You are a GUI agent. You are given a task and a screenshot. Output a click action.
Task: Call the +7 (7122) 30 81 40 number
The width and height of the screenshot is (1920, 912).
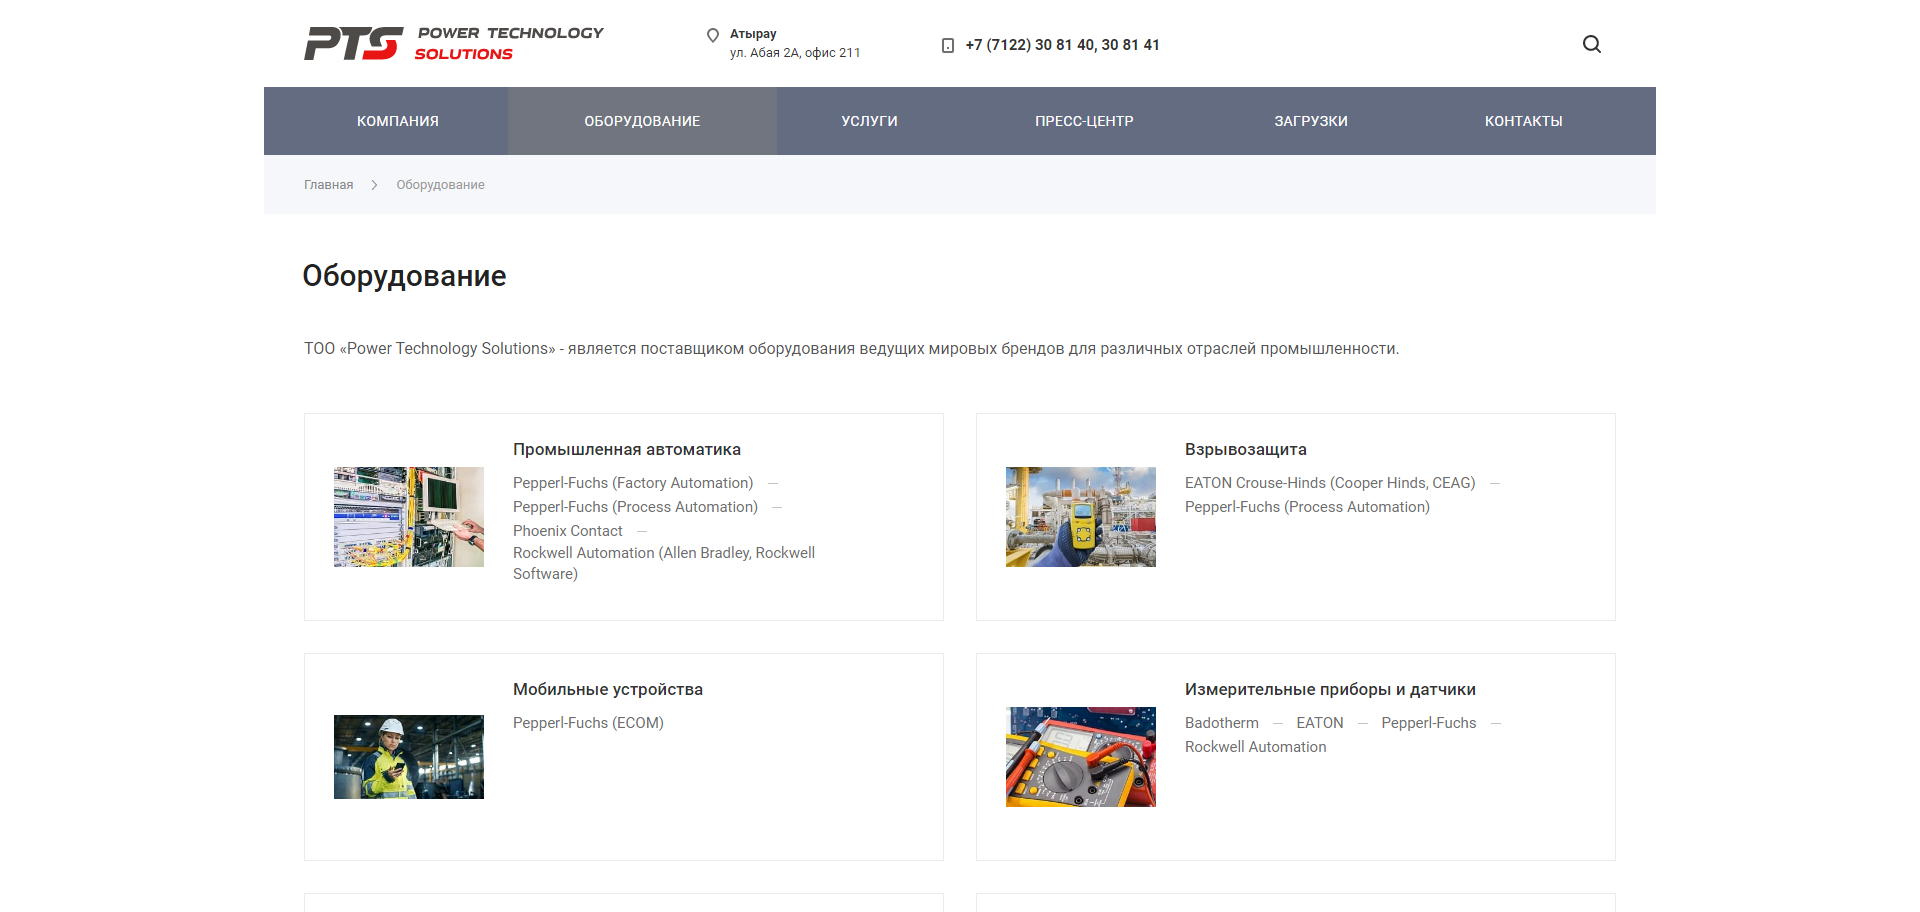[x=1062, y=45]
